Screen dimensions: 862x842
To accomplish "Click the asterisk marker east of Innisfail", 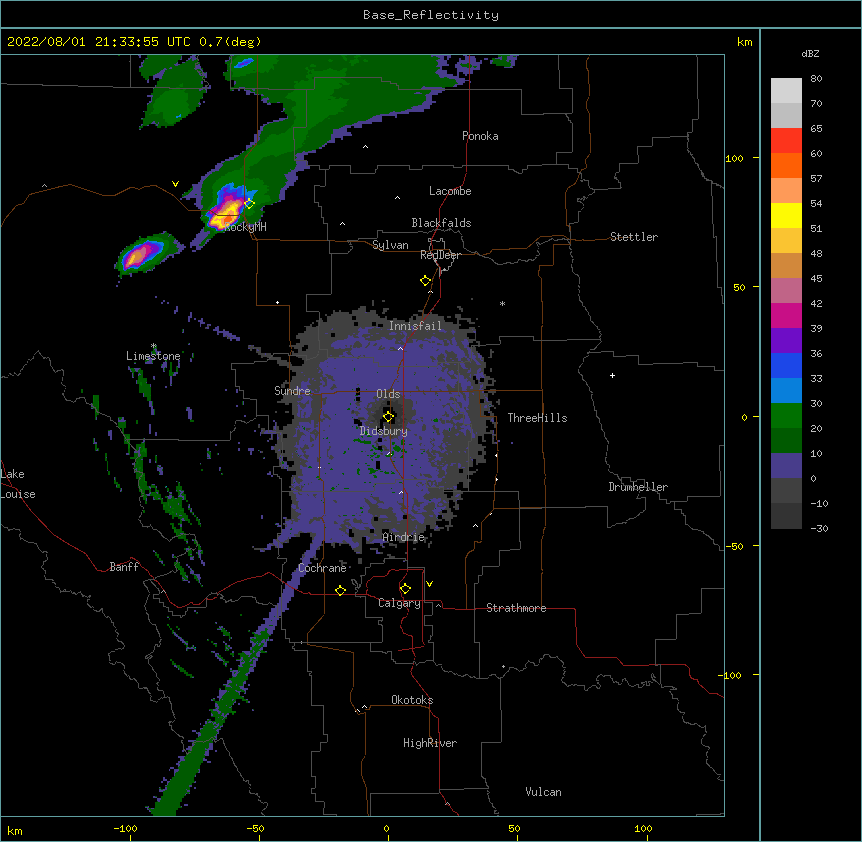I will click(502, 304).
